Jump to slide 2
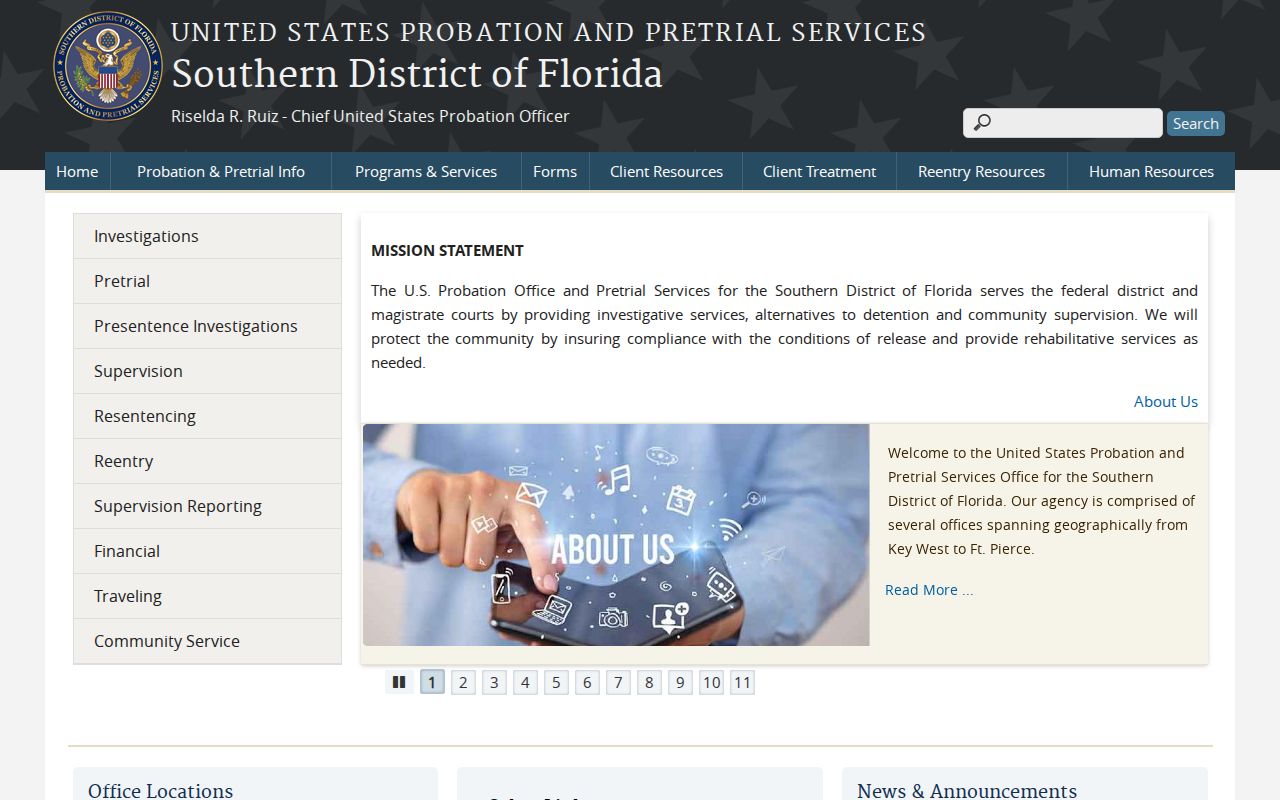Viewport: 1280px width, 800px height. (x=463, y=682)
